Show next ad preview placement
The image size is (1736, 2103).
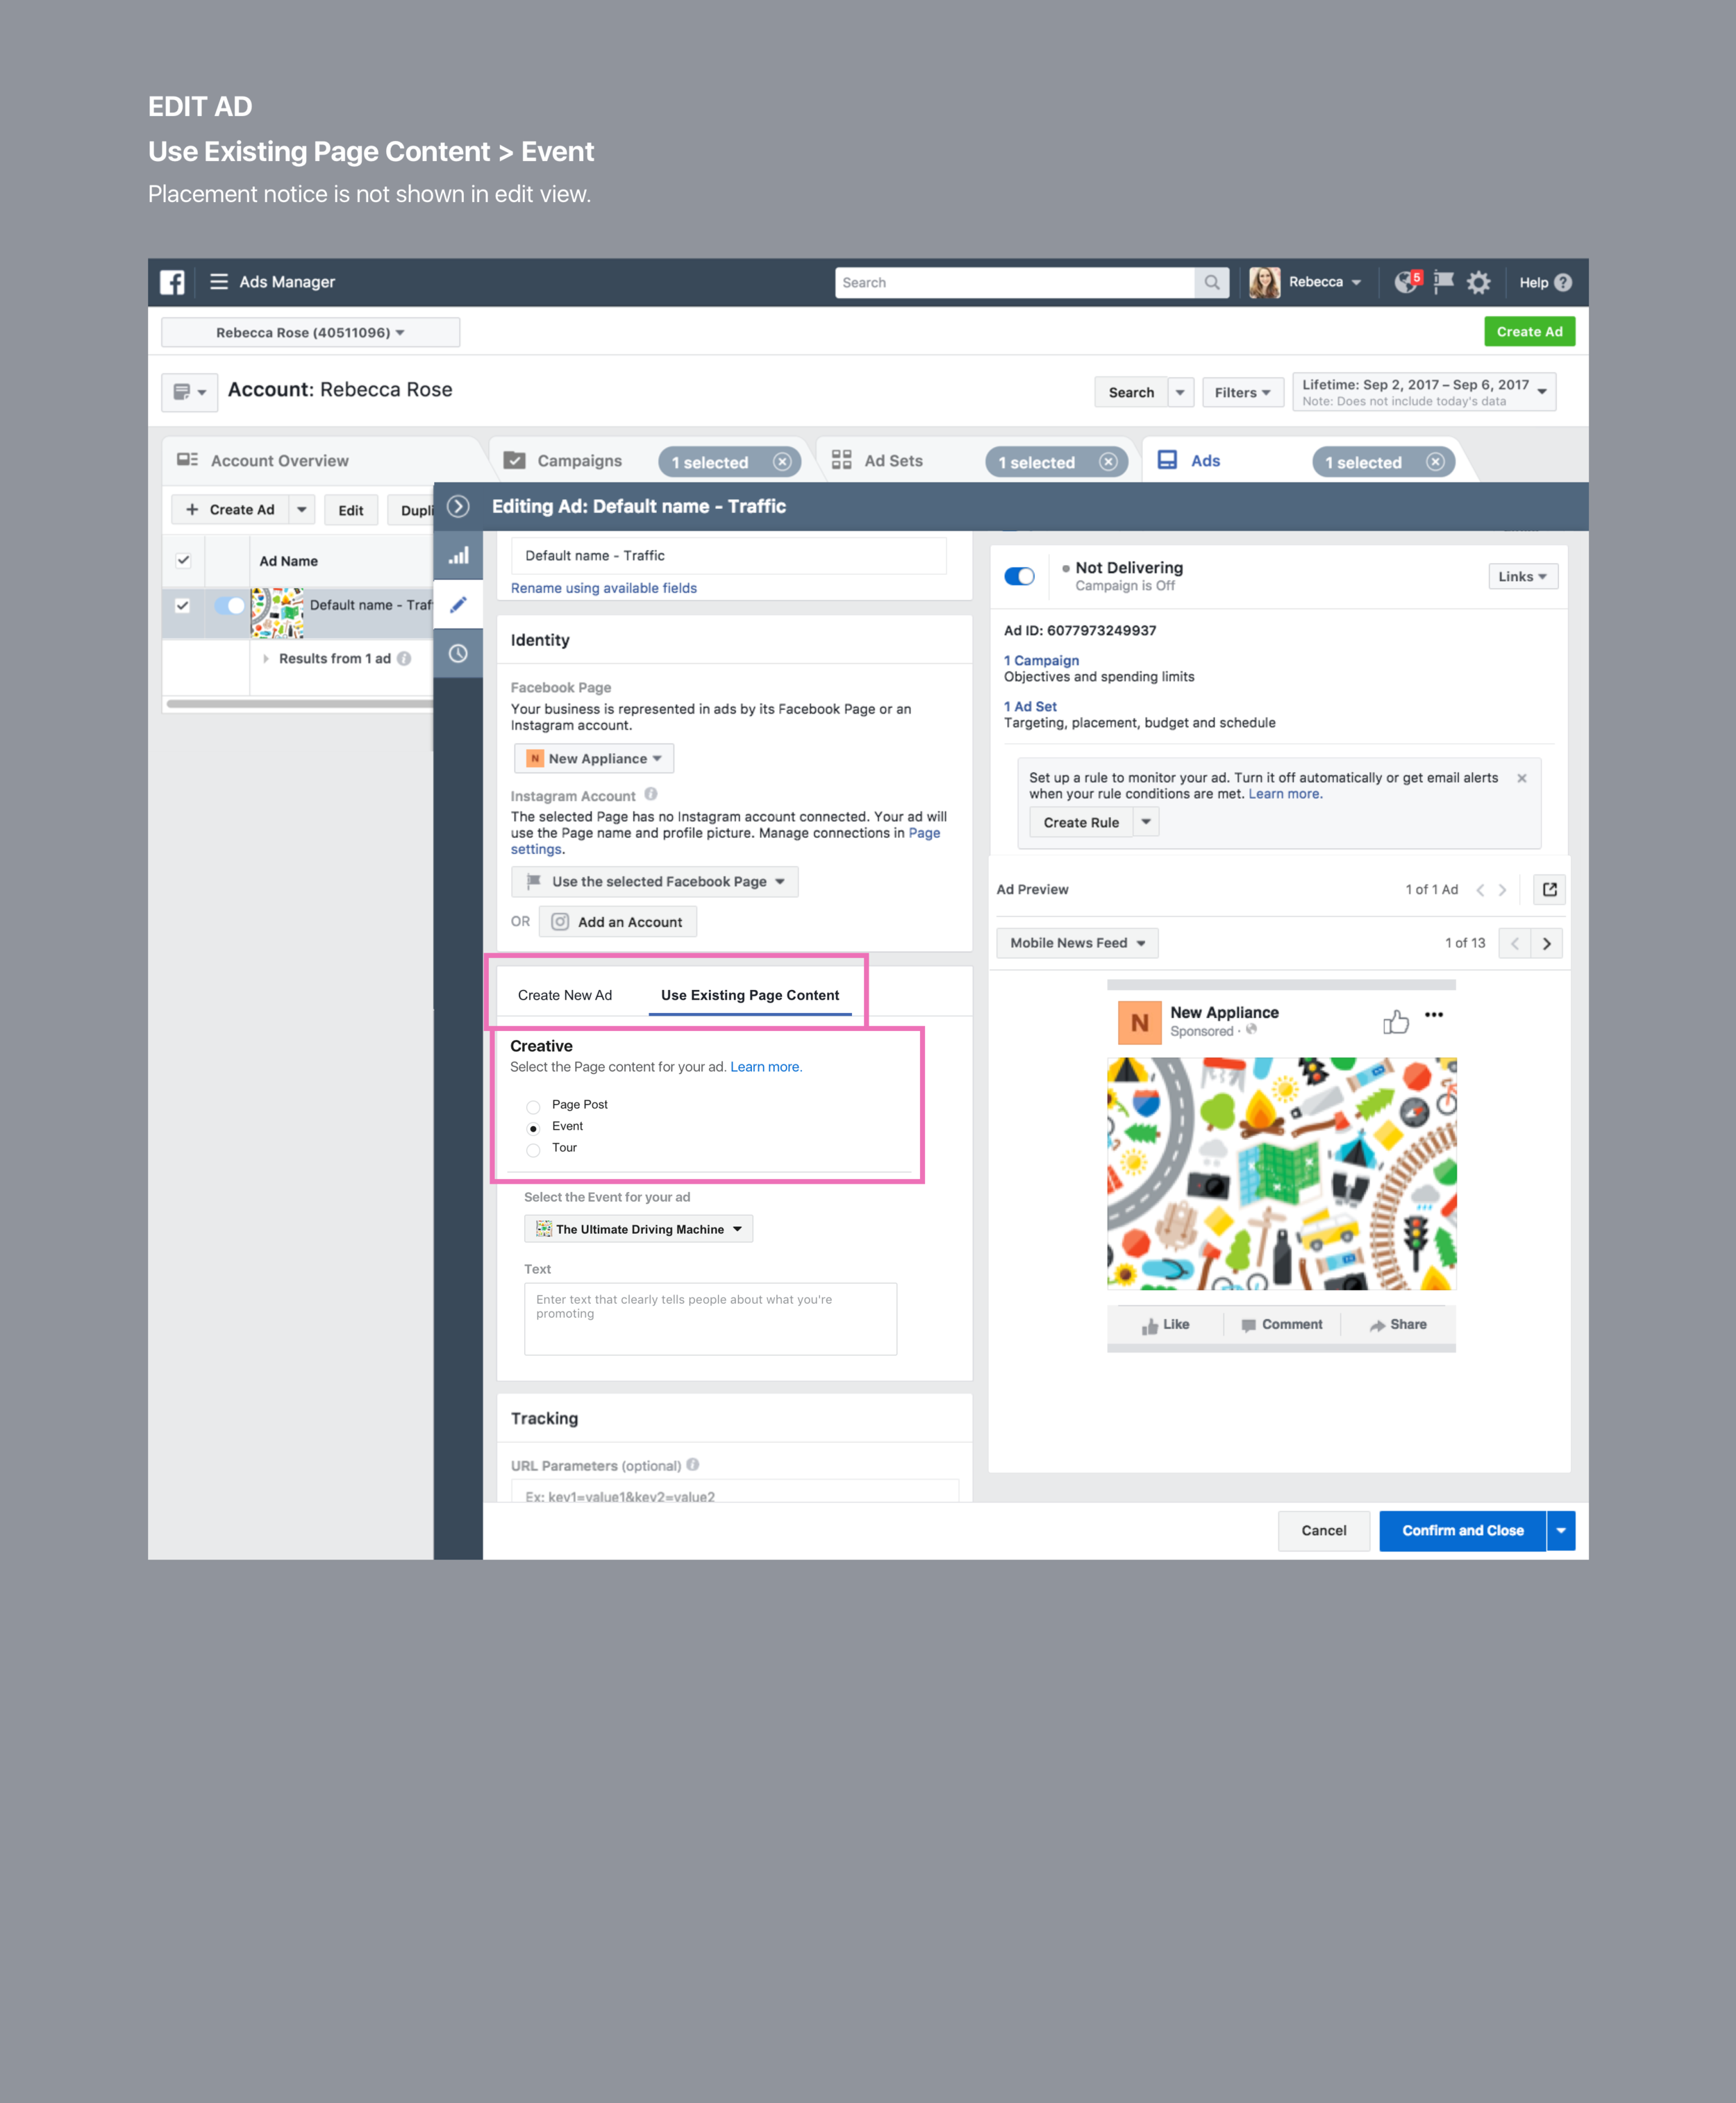tap(1547, 943)
